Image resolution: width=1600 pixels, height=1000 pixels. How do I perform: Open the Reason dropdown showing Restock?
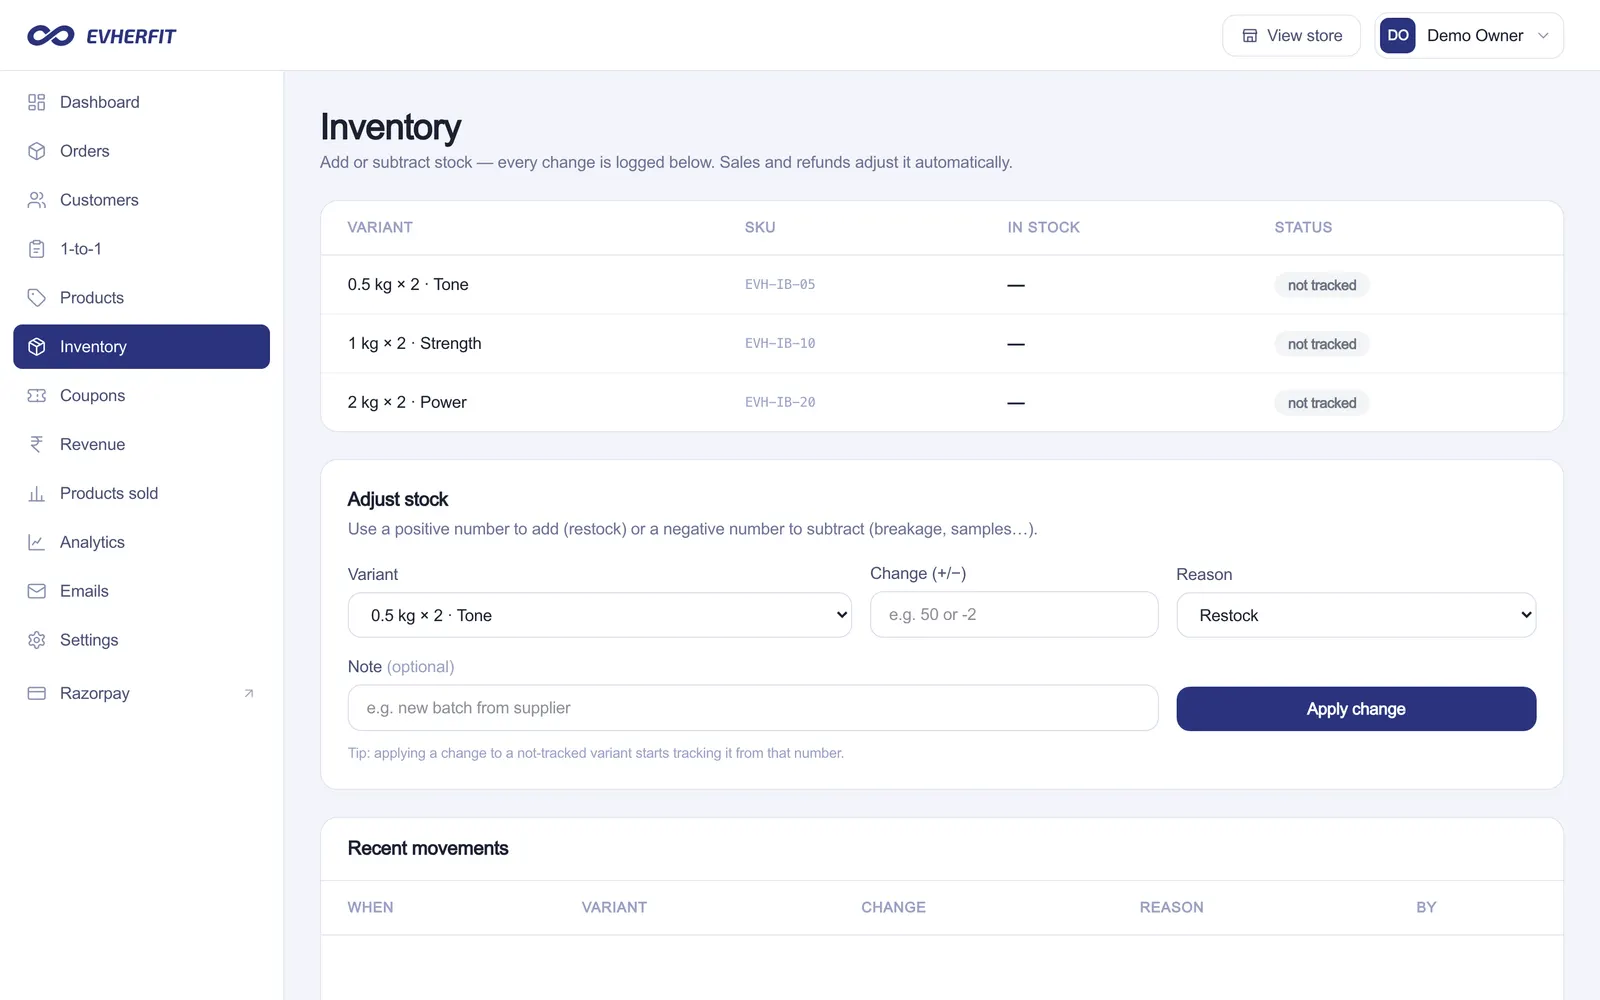[1356, 615]
